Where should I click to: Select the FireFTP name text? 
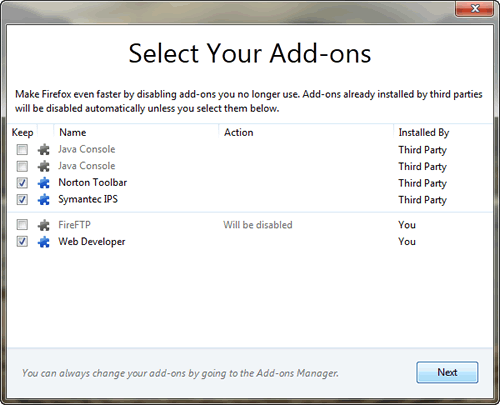coord(74,225)
